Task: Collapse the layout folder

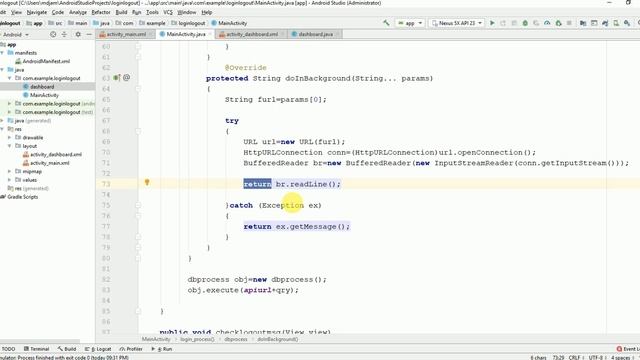Action: [9, 146]
